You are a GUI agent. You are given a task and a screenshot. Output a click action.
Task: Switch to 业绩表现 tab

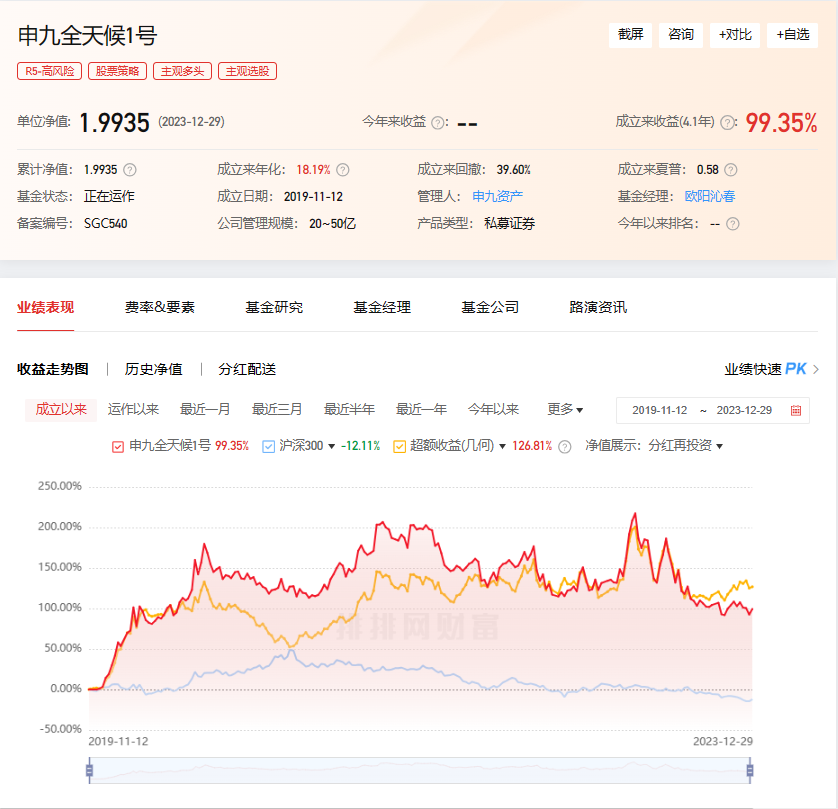tap(45, 308)
